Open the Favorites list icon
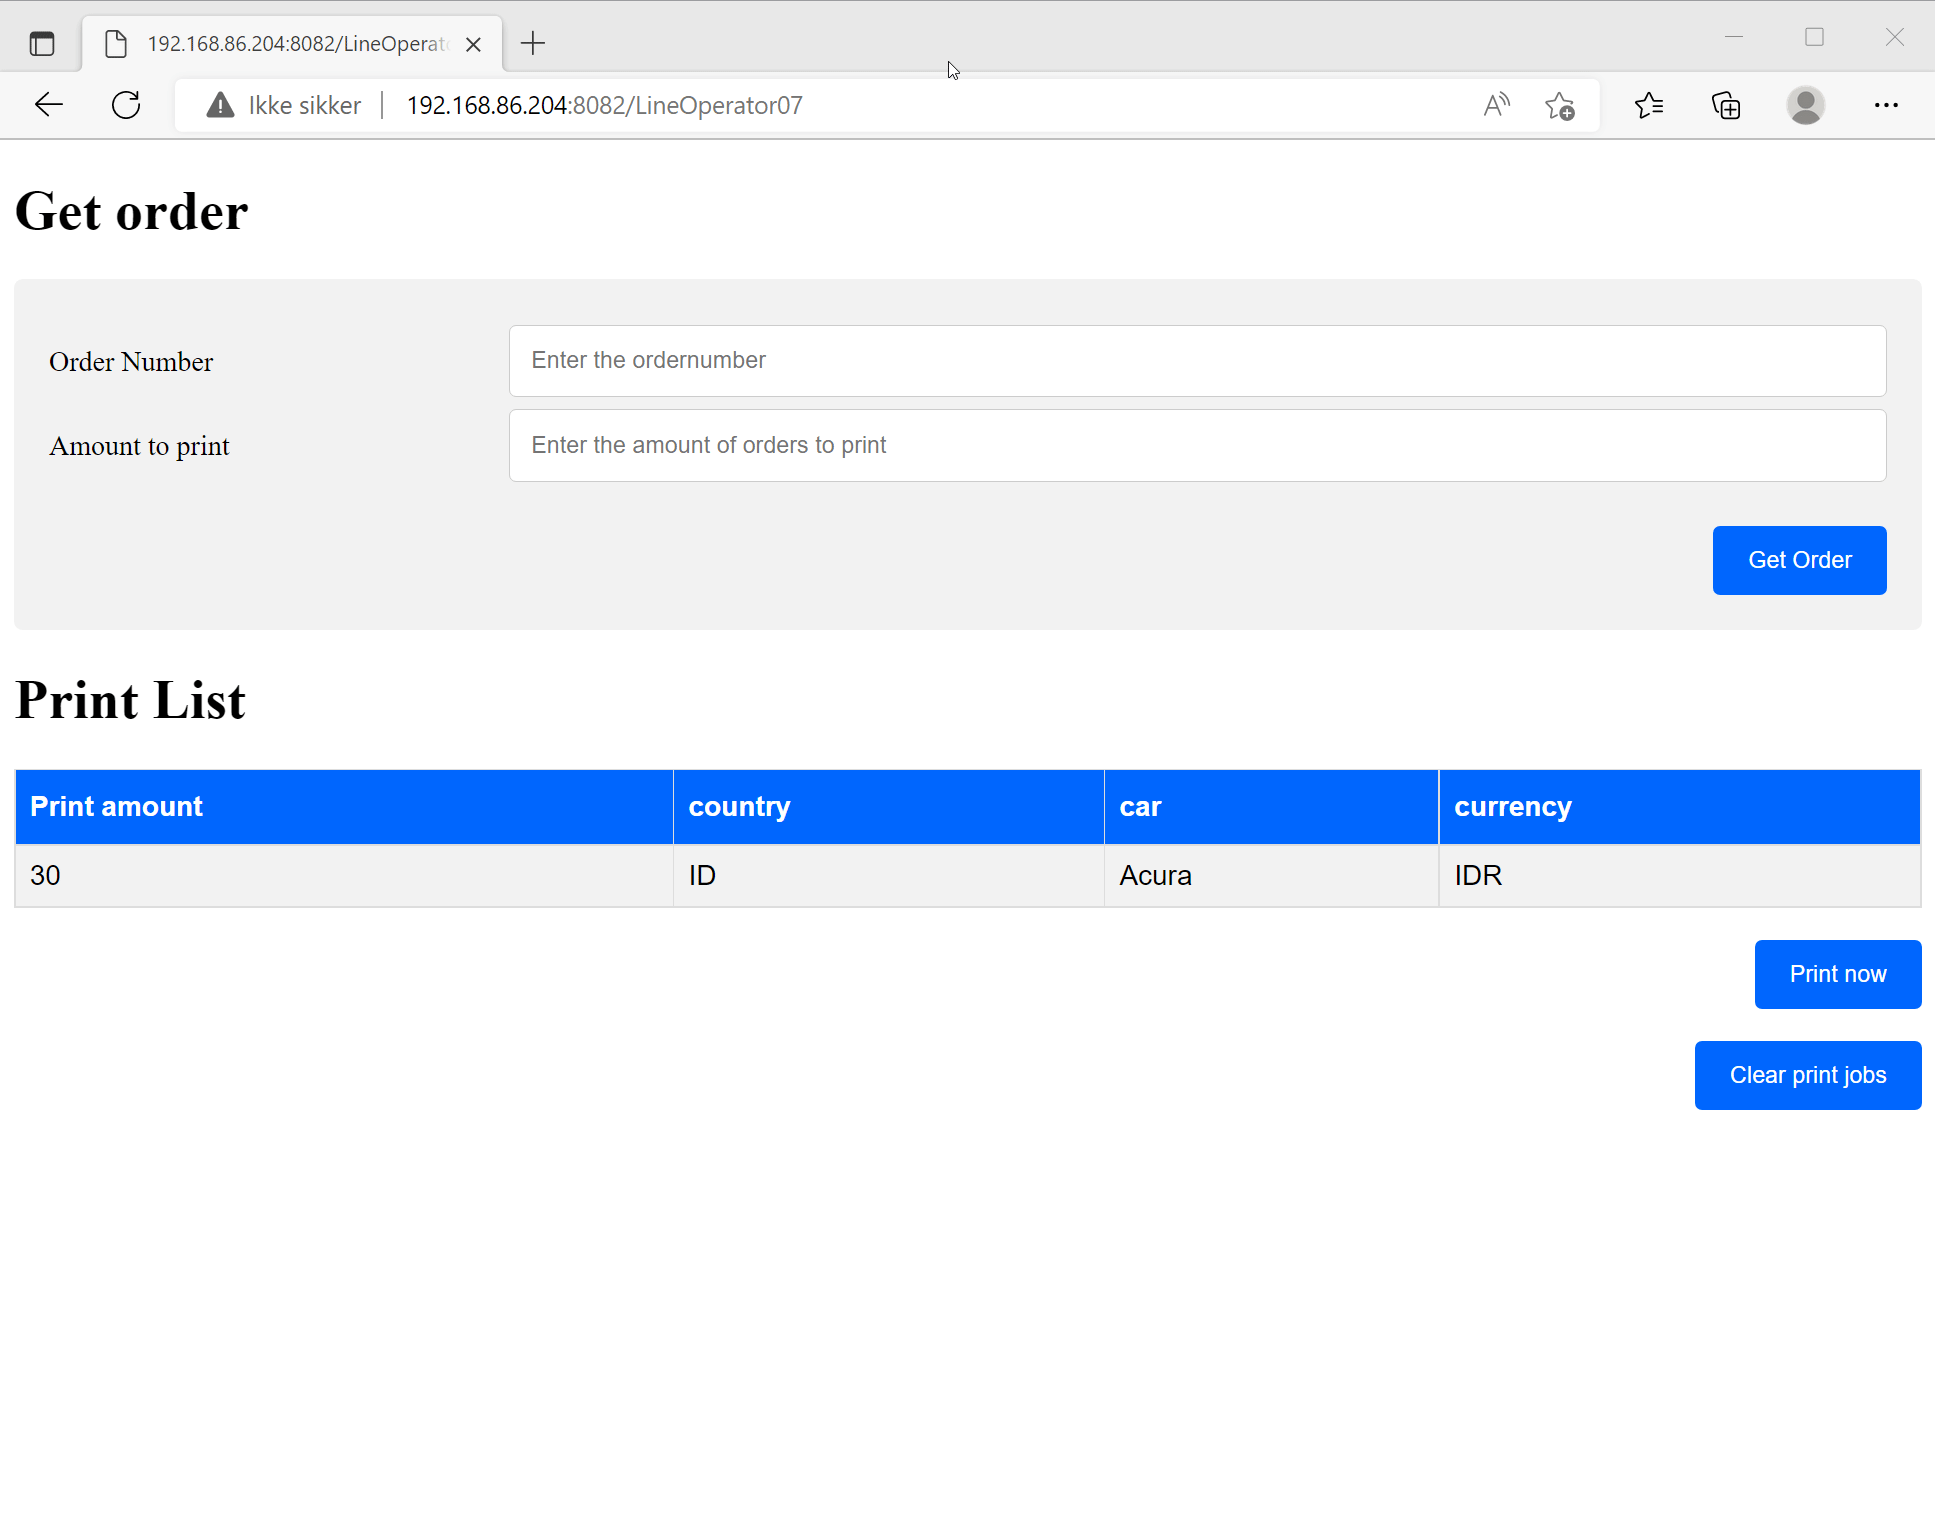 [1648, 105]
